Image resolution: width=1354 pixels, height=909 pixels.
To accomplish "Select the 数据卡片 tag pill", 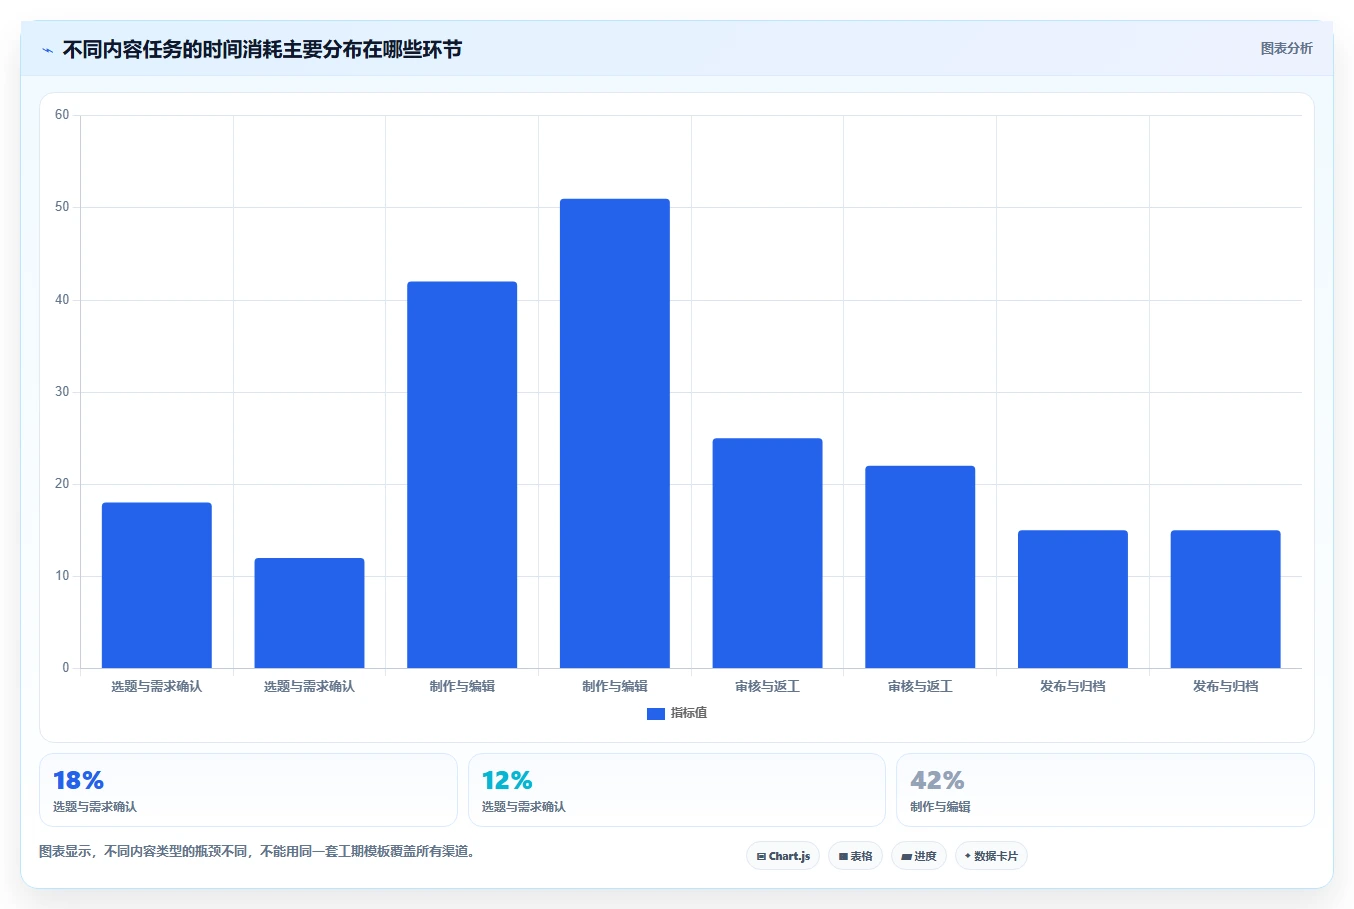I will pyautogui.click(x=991, y=856).
